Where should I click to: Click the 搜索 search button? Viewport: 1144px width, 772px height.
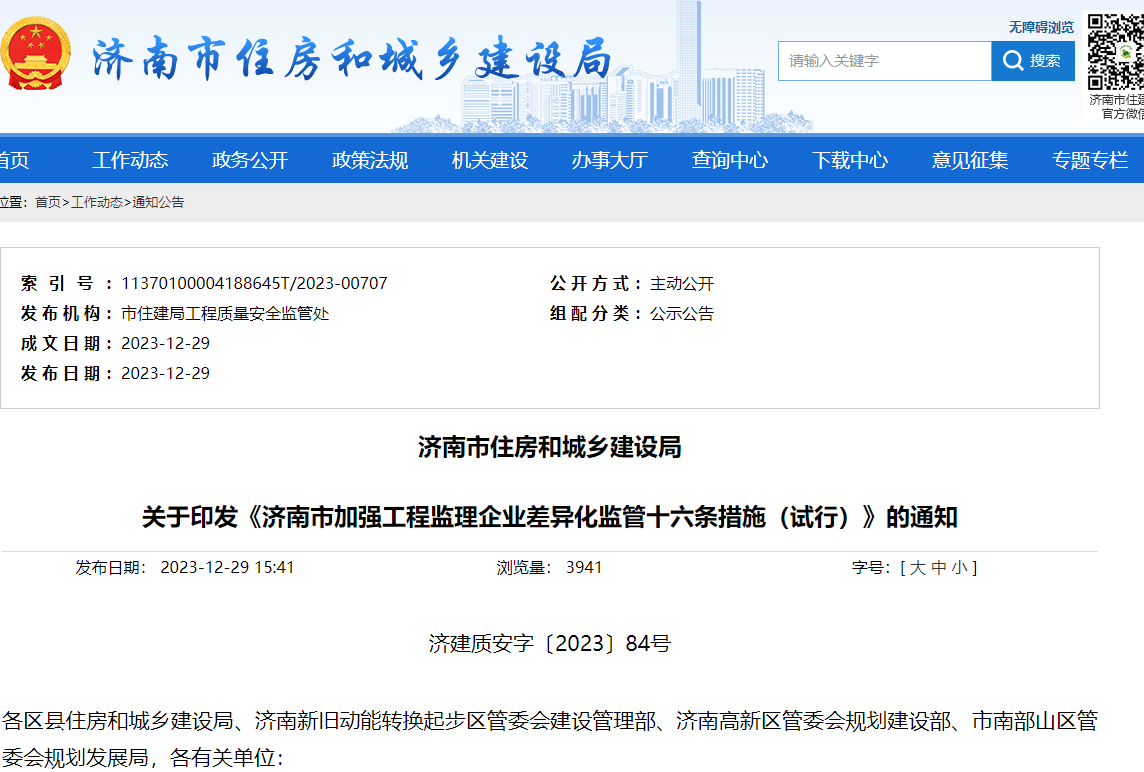click(1032, 60)
